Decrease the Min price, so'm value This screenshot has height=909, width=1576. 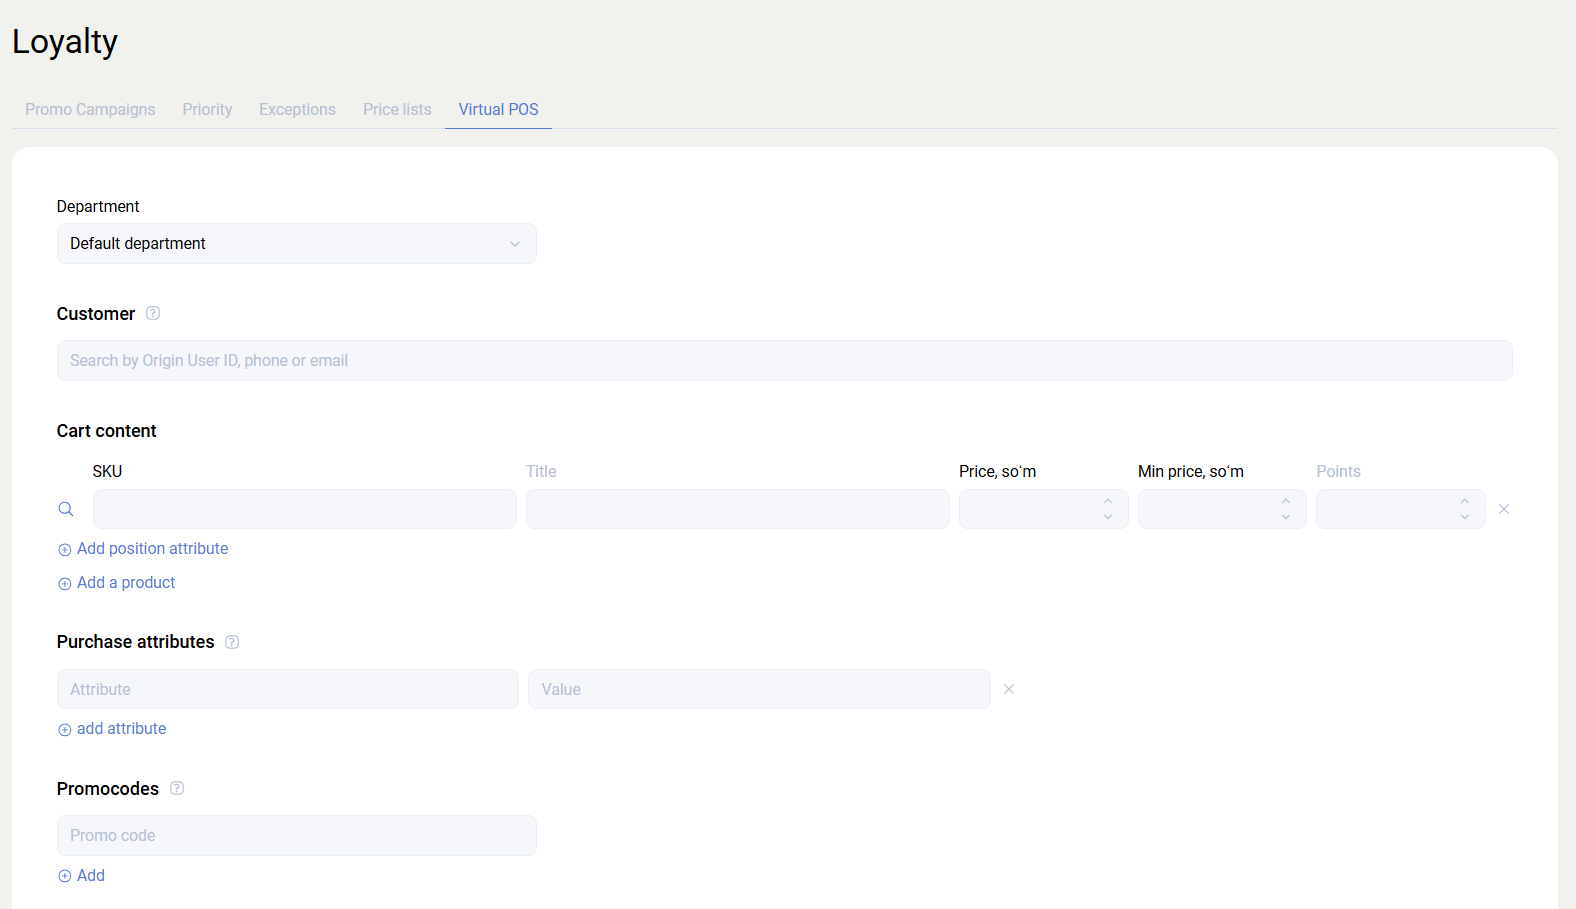(1286, 517)
